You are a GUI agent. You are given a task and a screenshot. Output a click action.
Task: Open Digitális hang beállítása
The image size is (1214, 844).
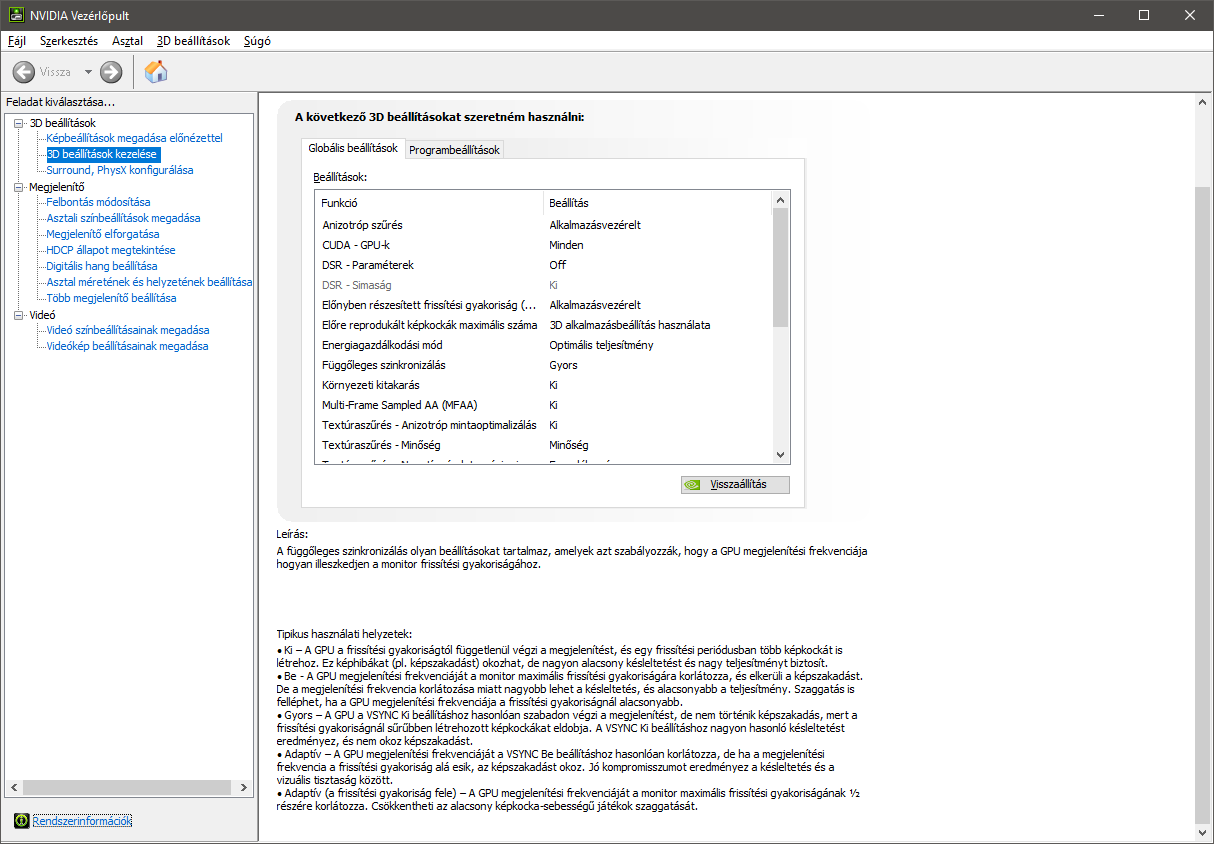point(102,266)
